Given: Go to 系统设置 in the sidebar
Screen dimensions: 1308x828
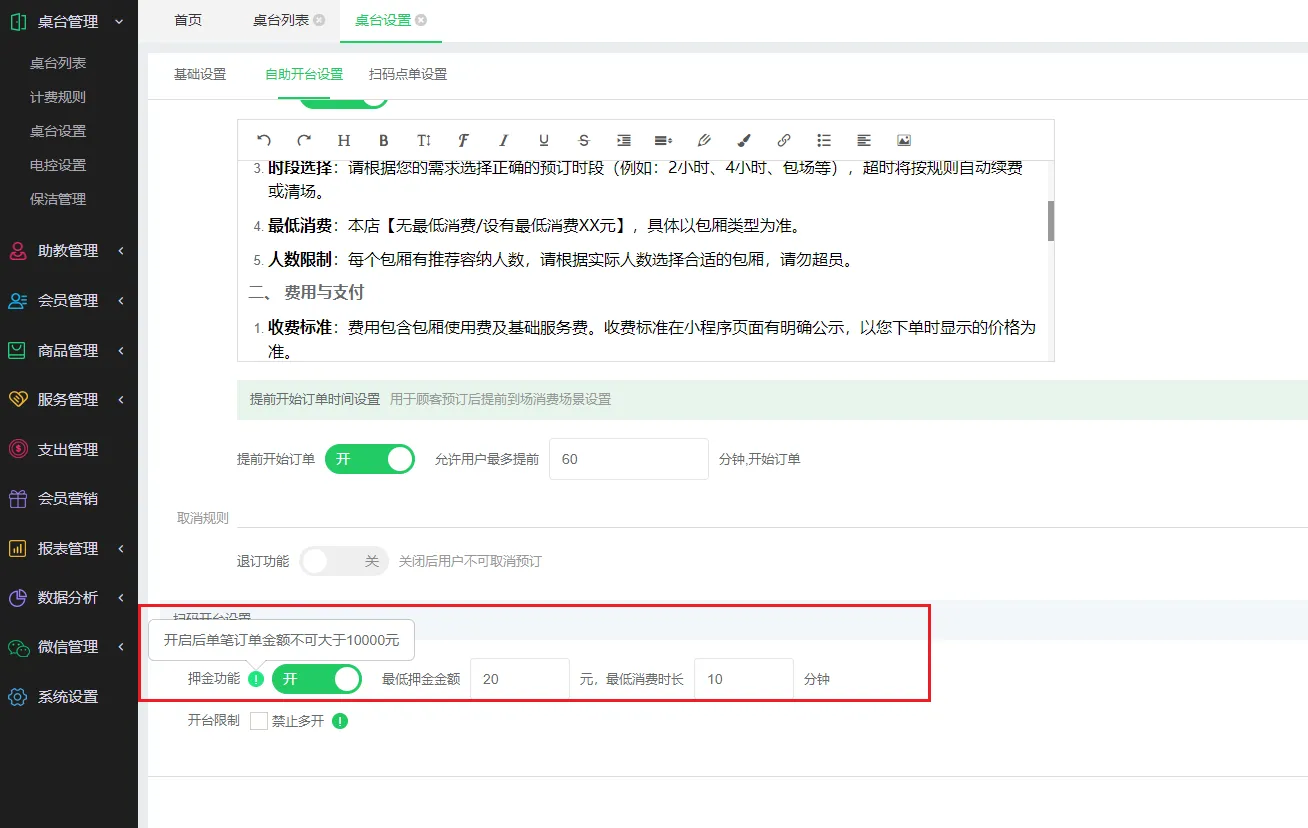Looking at the screenshot, I should coord(68,697).
